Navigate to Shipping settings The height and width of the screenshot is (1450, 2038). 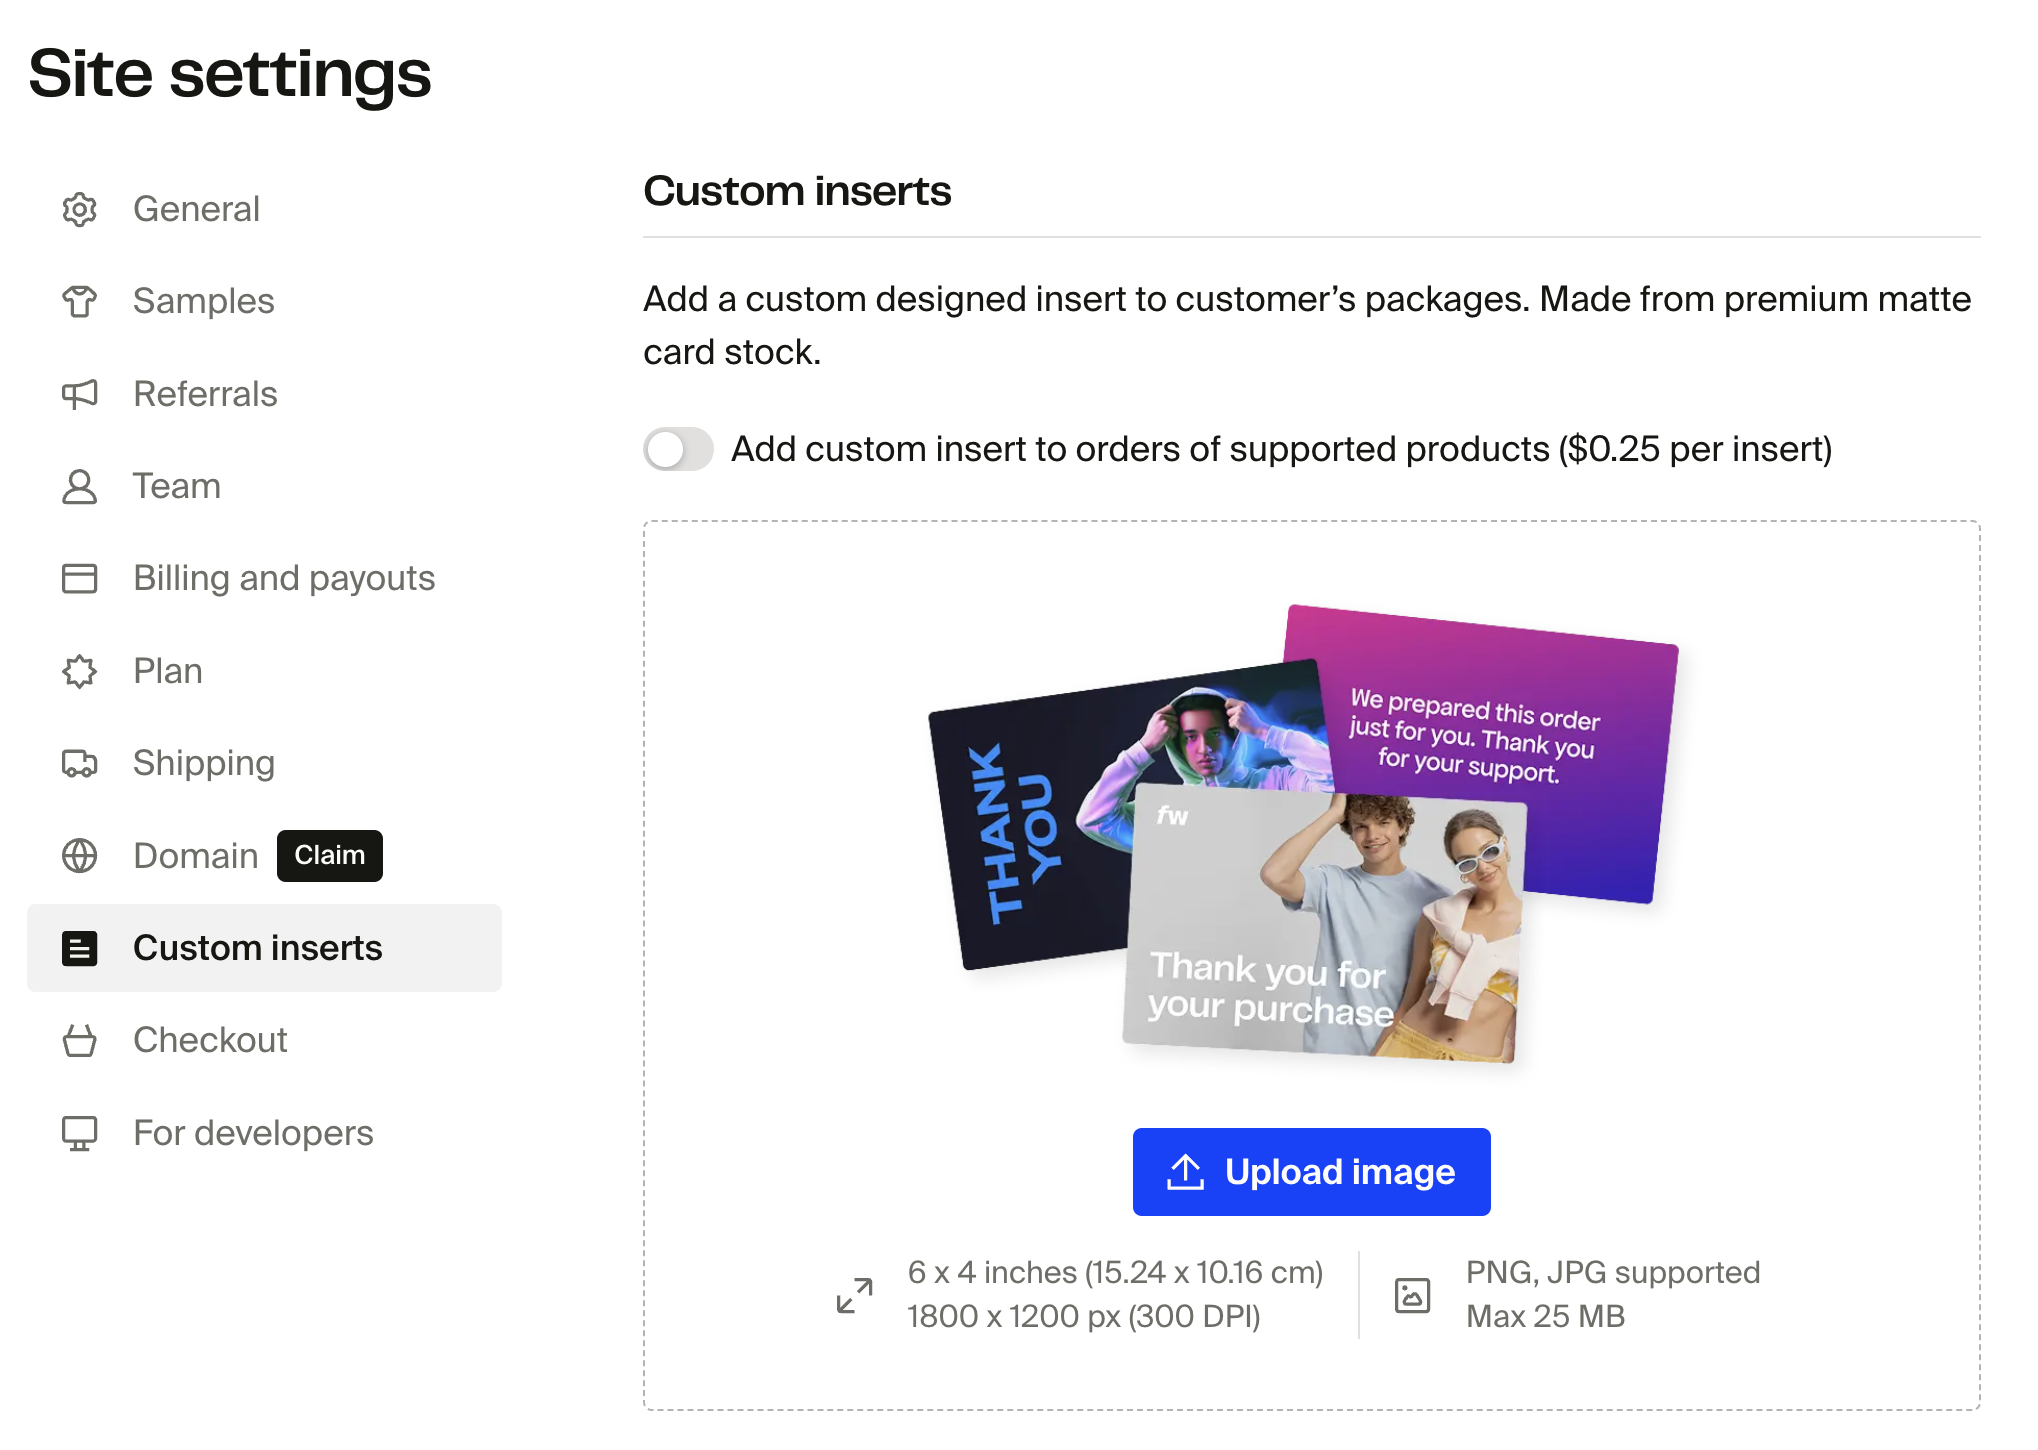point(204,763)
